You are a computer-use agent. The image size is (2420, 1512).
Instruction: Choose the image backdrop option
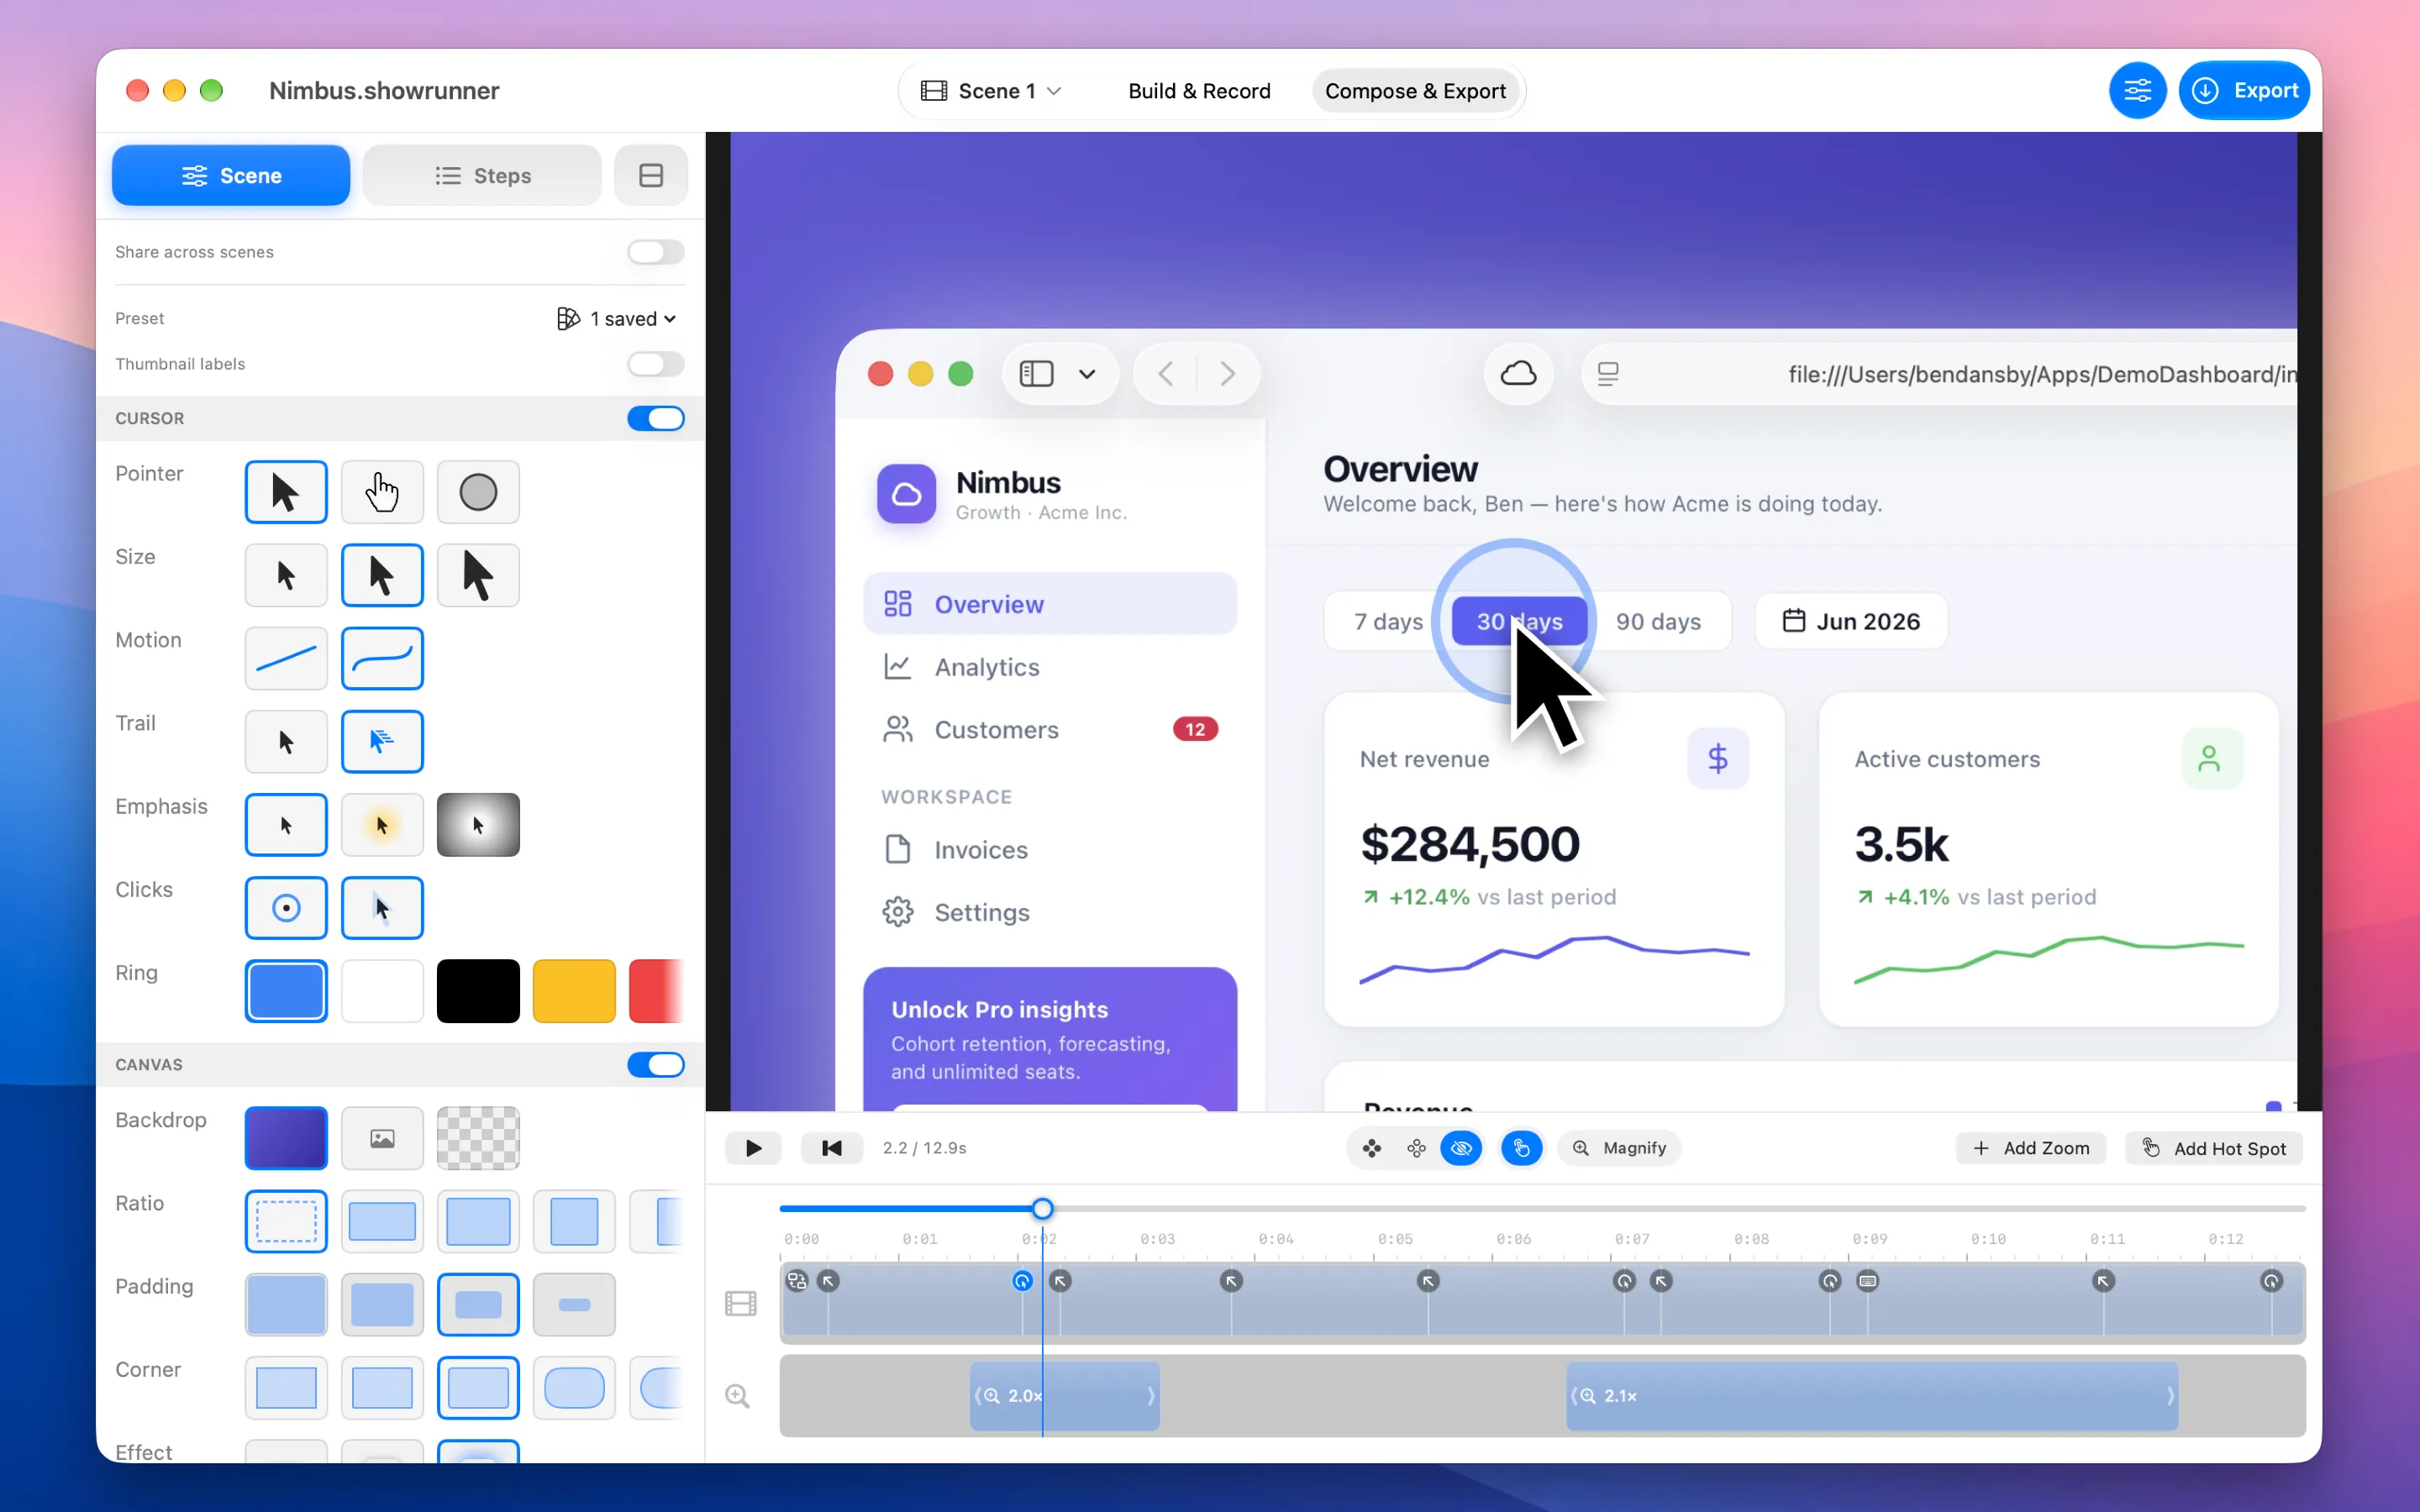tap(382, 1138)
